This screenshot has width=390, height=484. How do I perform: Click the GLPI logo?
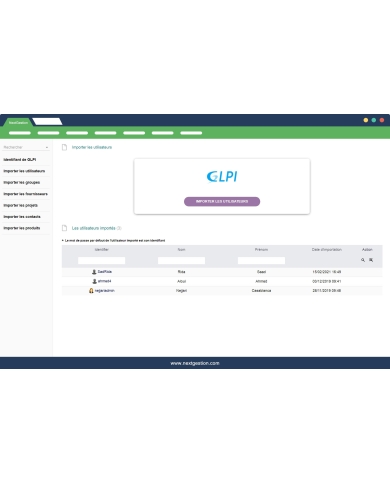222,176
